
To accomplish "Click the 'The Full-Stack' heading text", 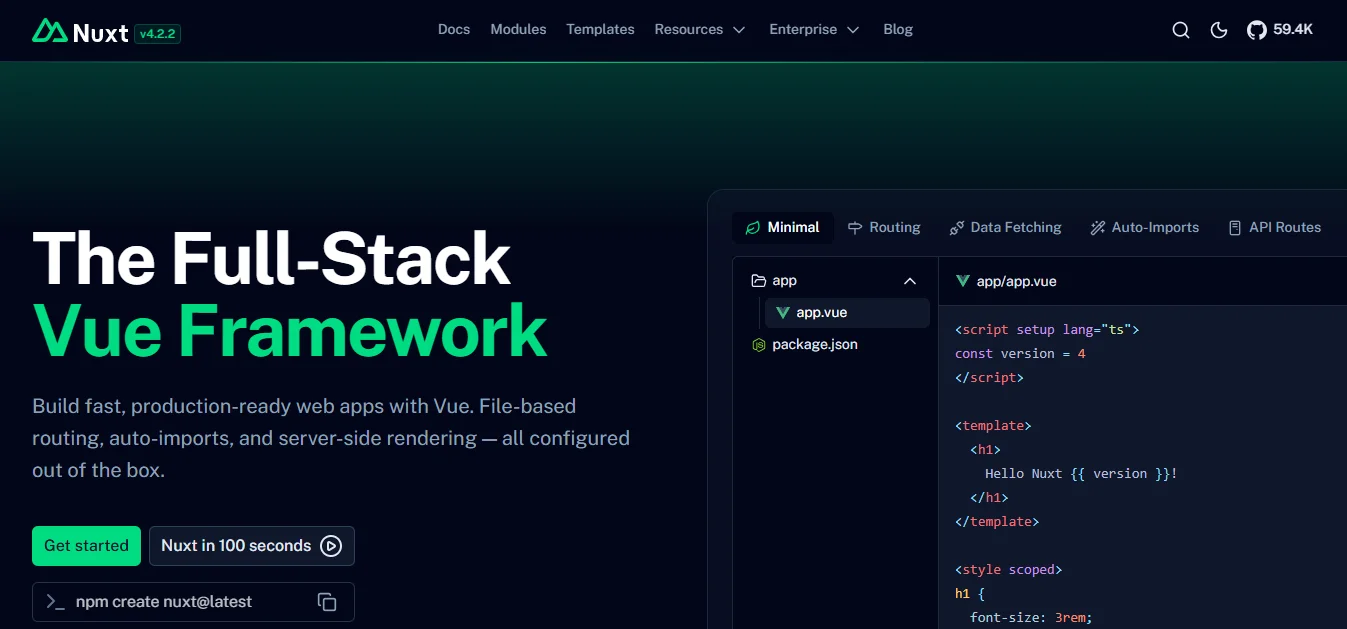I will click(272, 259).
